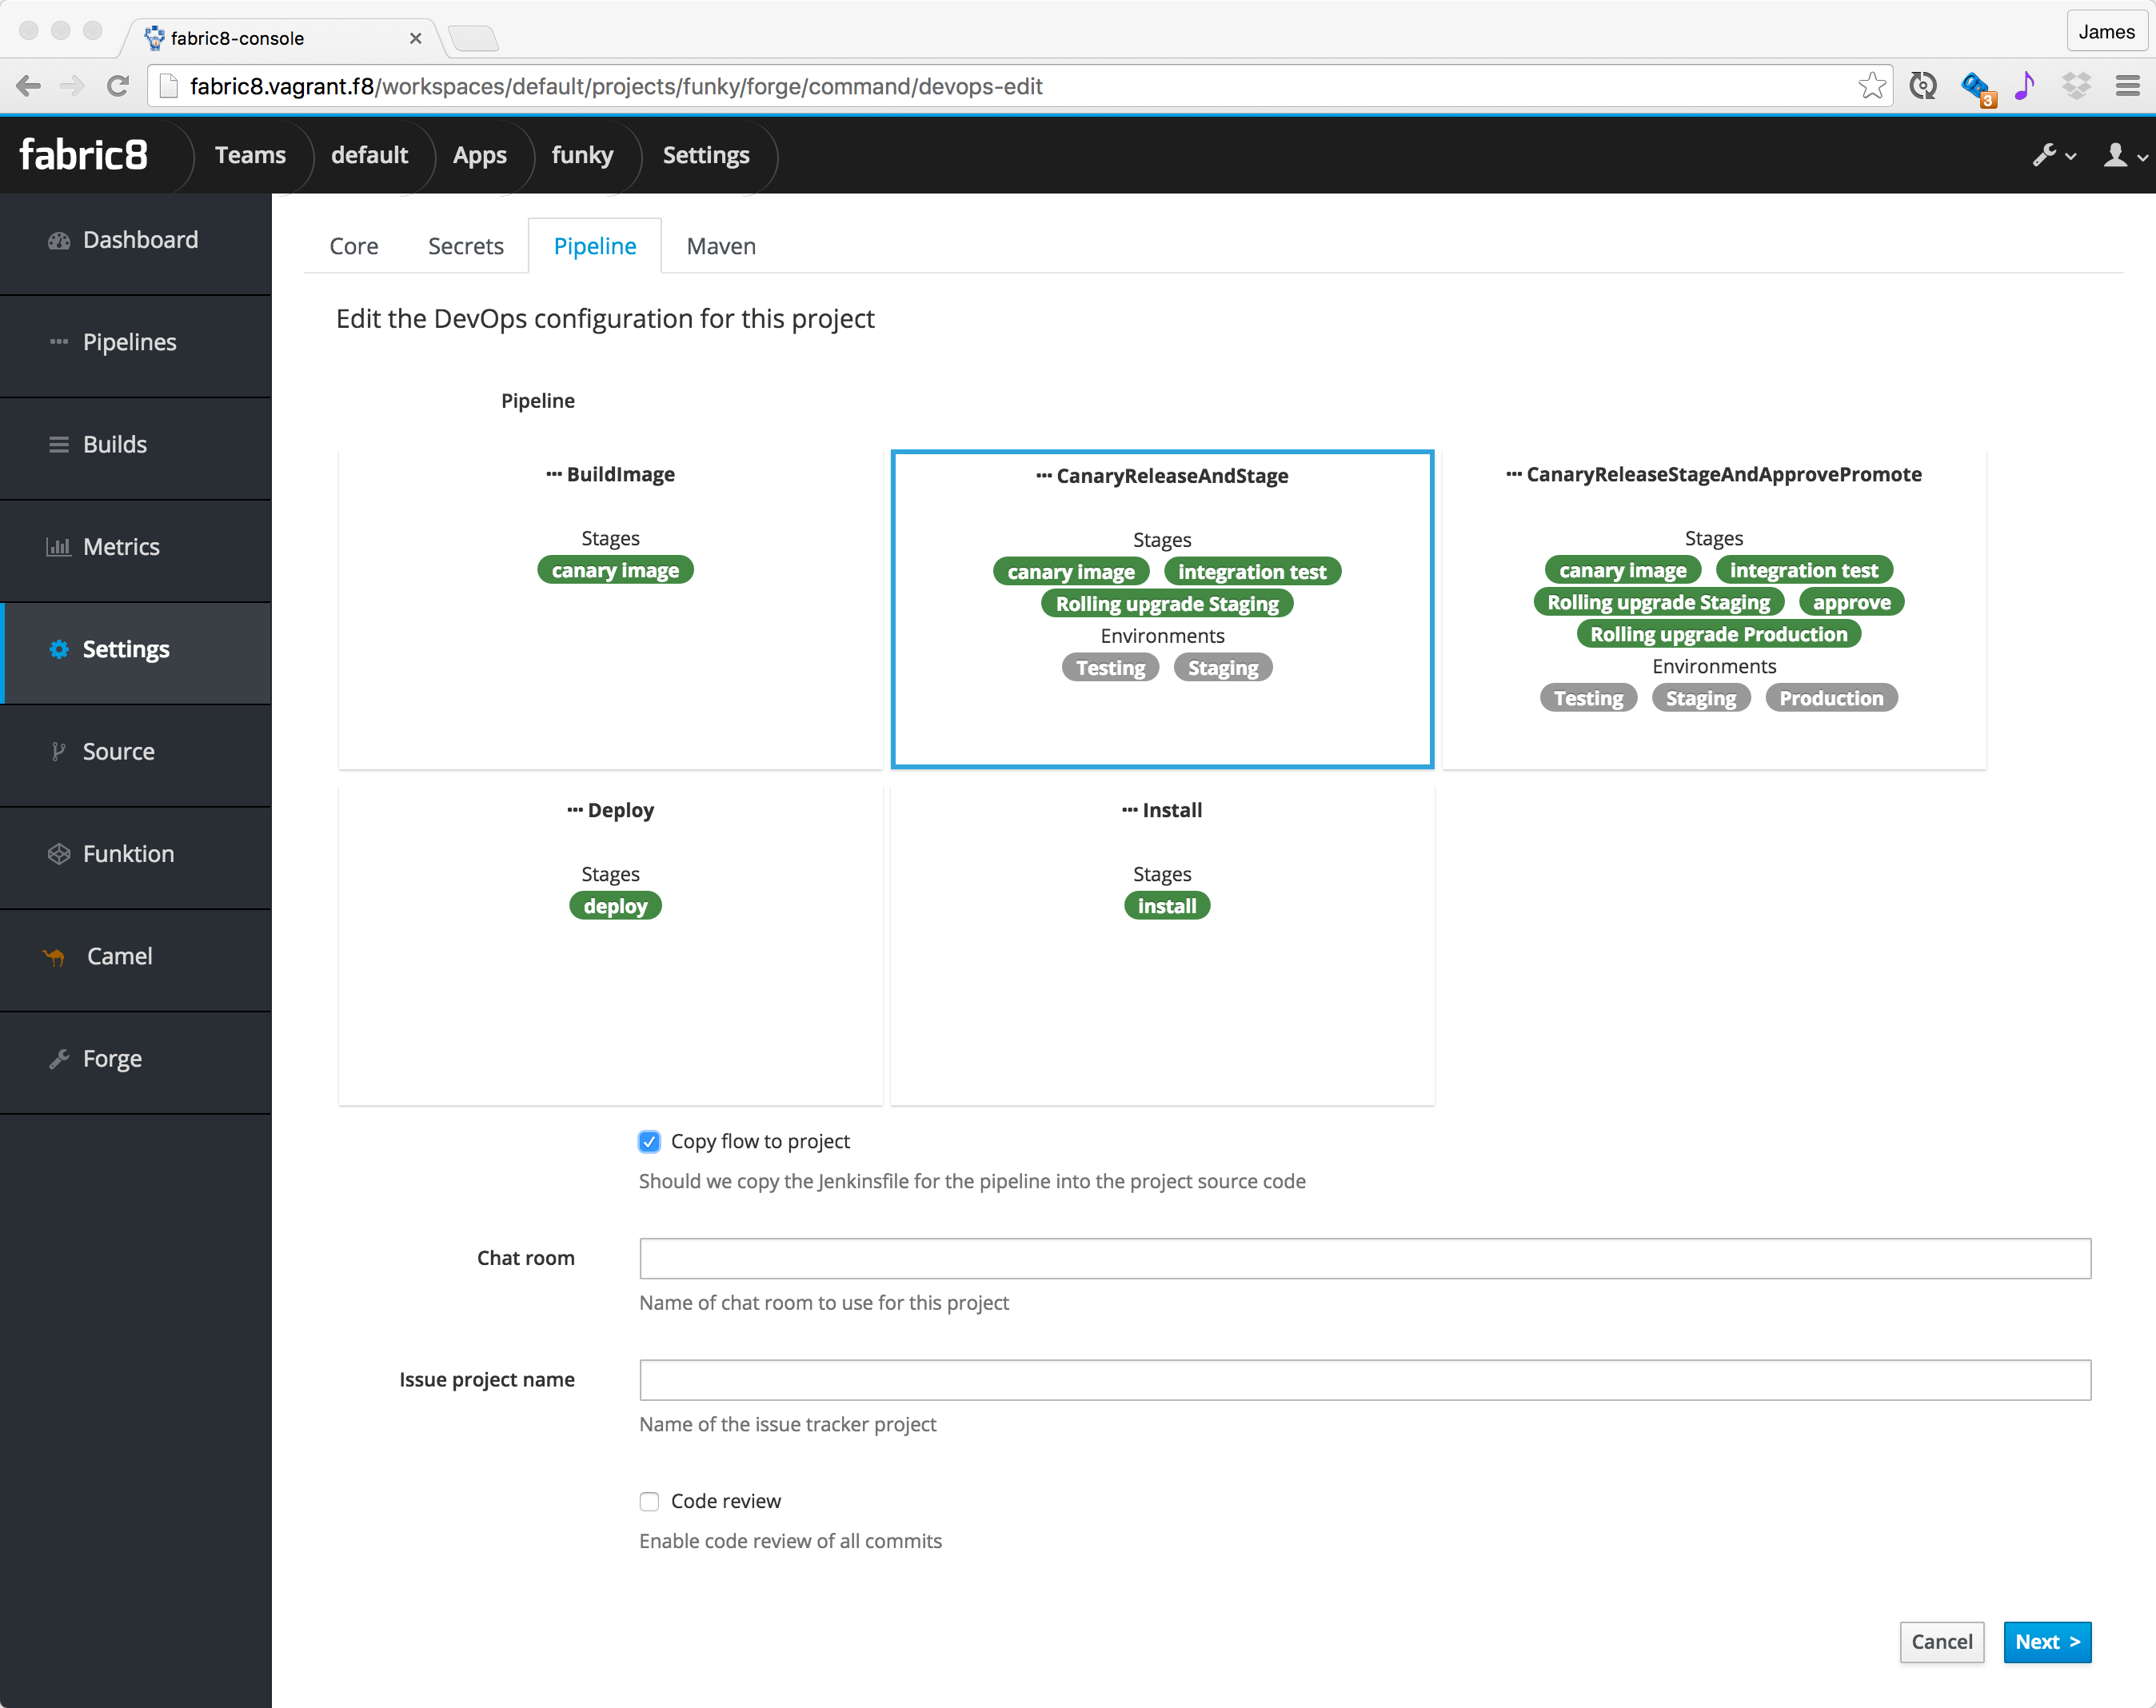Click the Funktion cube icon
Viewport: 2156px width, 1708px height.
coord(59,854)
